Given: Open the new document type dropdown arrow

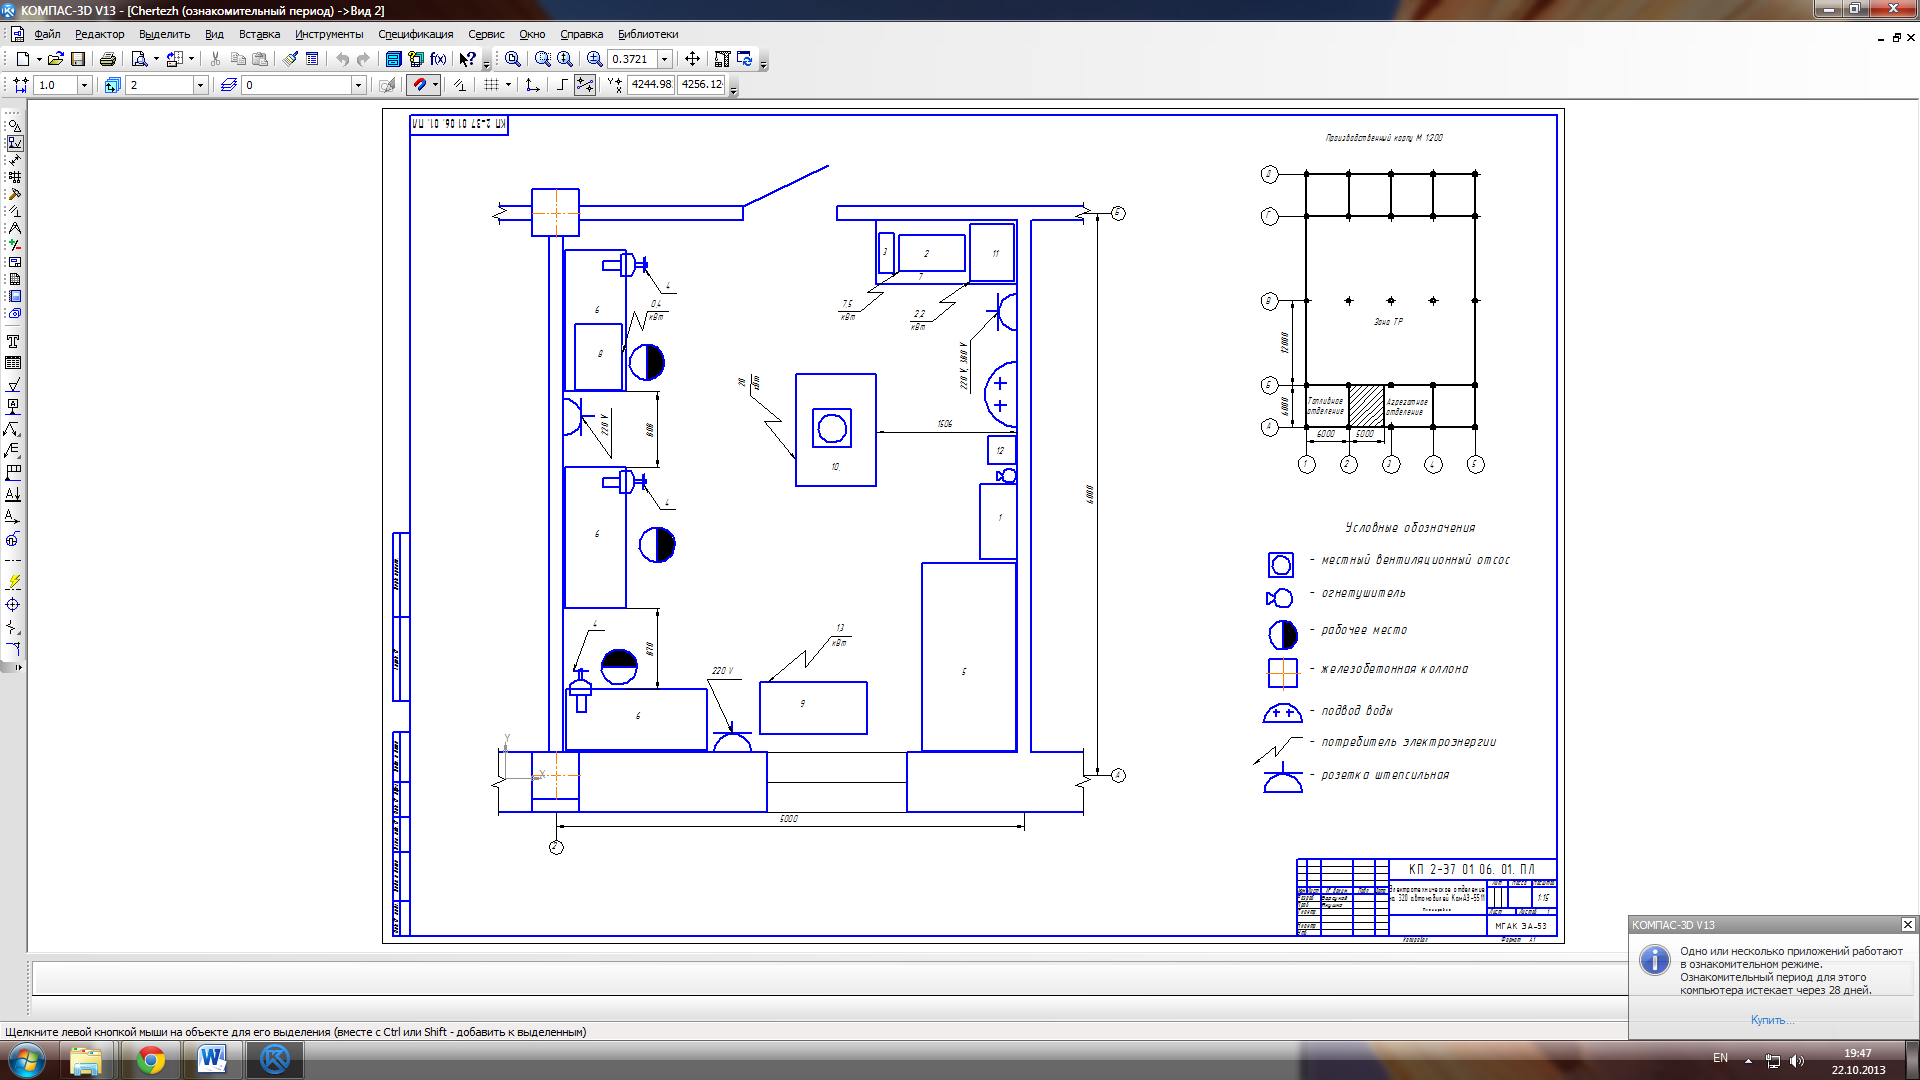Looking at the screenshot, I should (x=39, y=59).
